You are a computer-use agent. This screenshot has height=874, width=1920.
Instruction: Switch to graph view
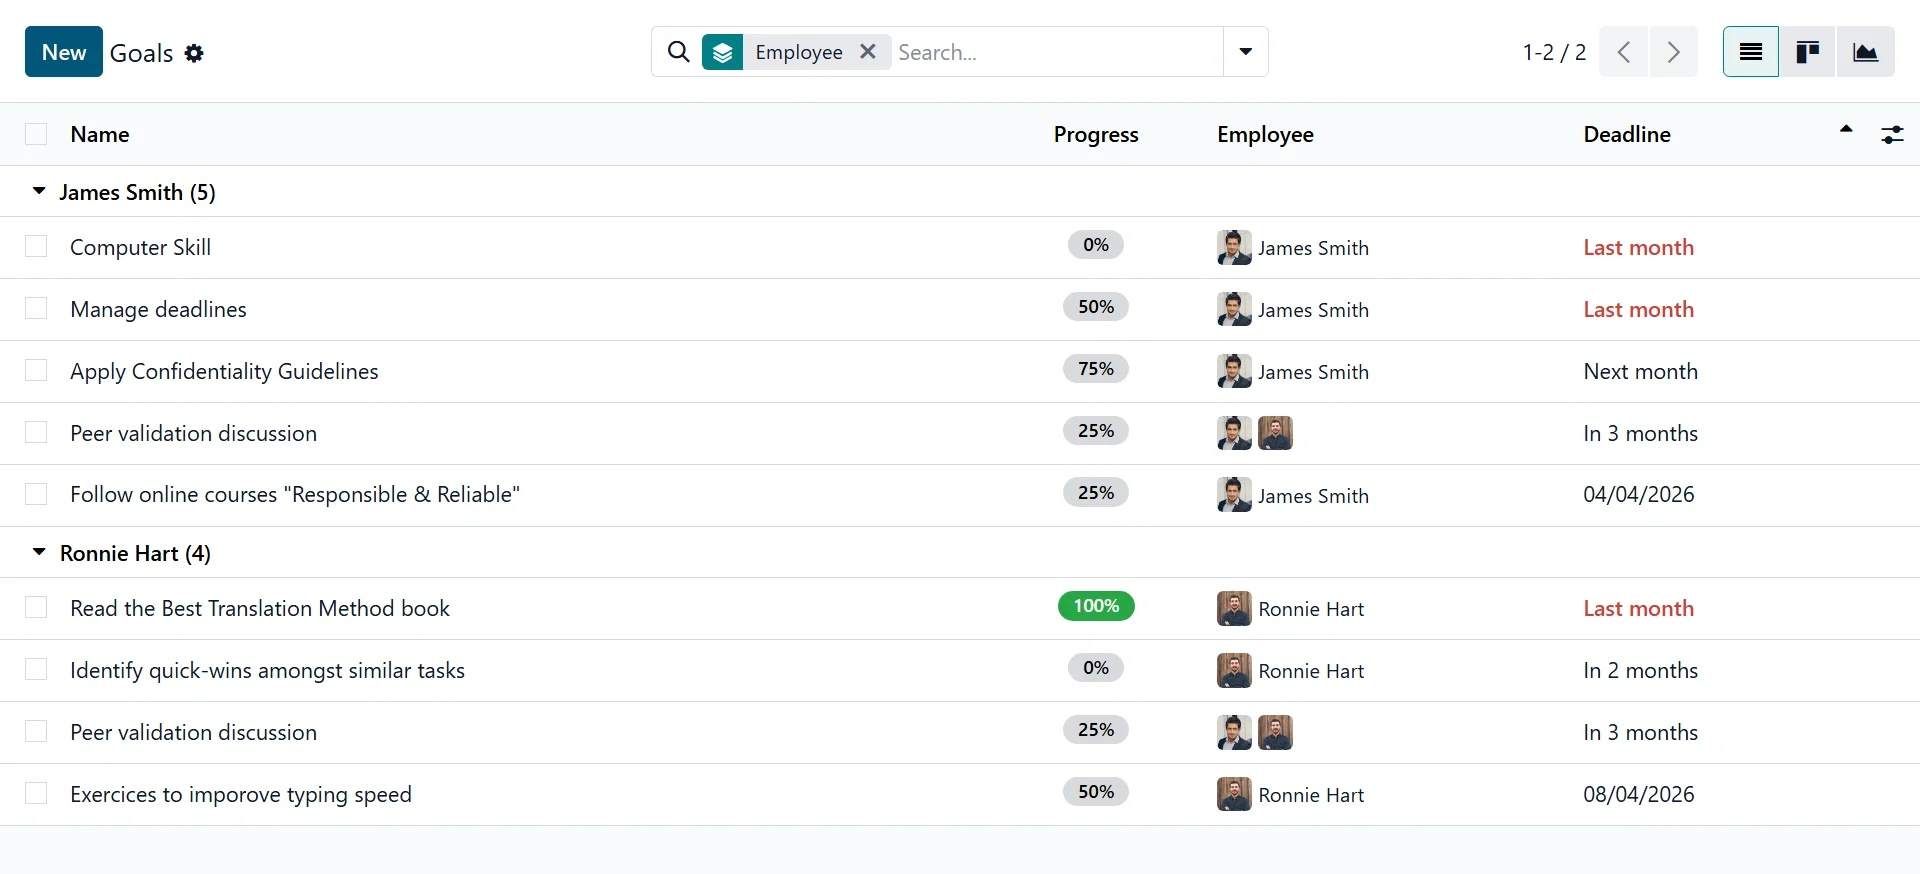point(1865,52)
